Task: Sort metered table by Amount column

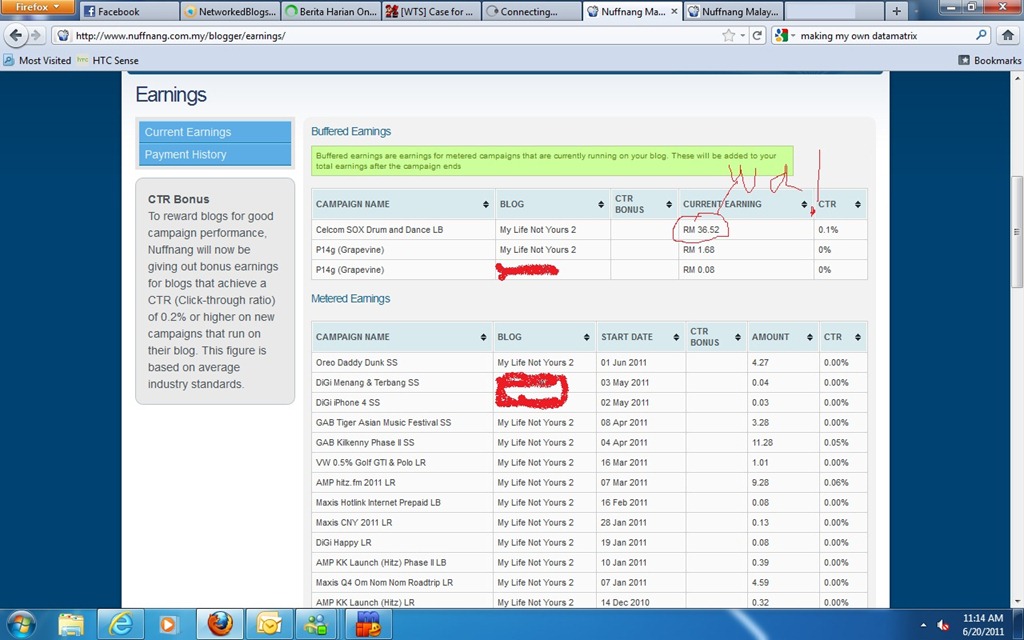Action: [x=782, y=337]
